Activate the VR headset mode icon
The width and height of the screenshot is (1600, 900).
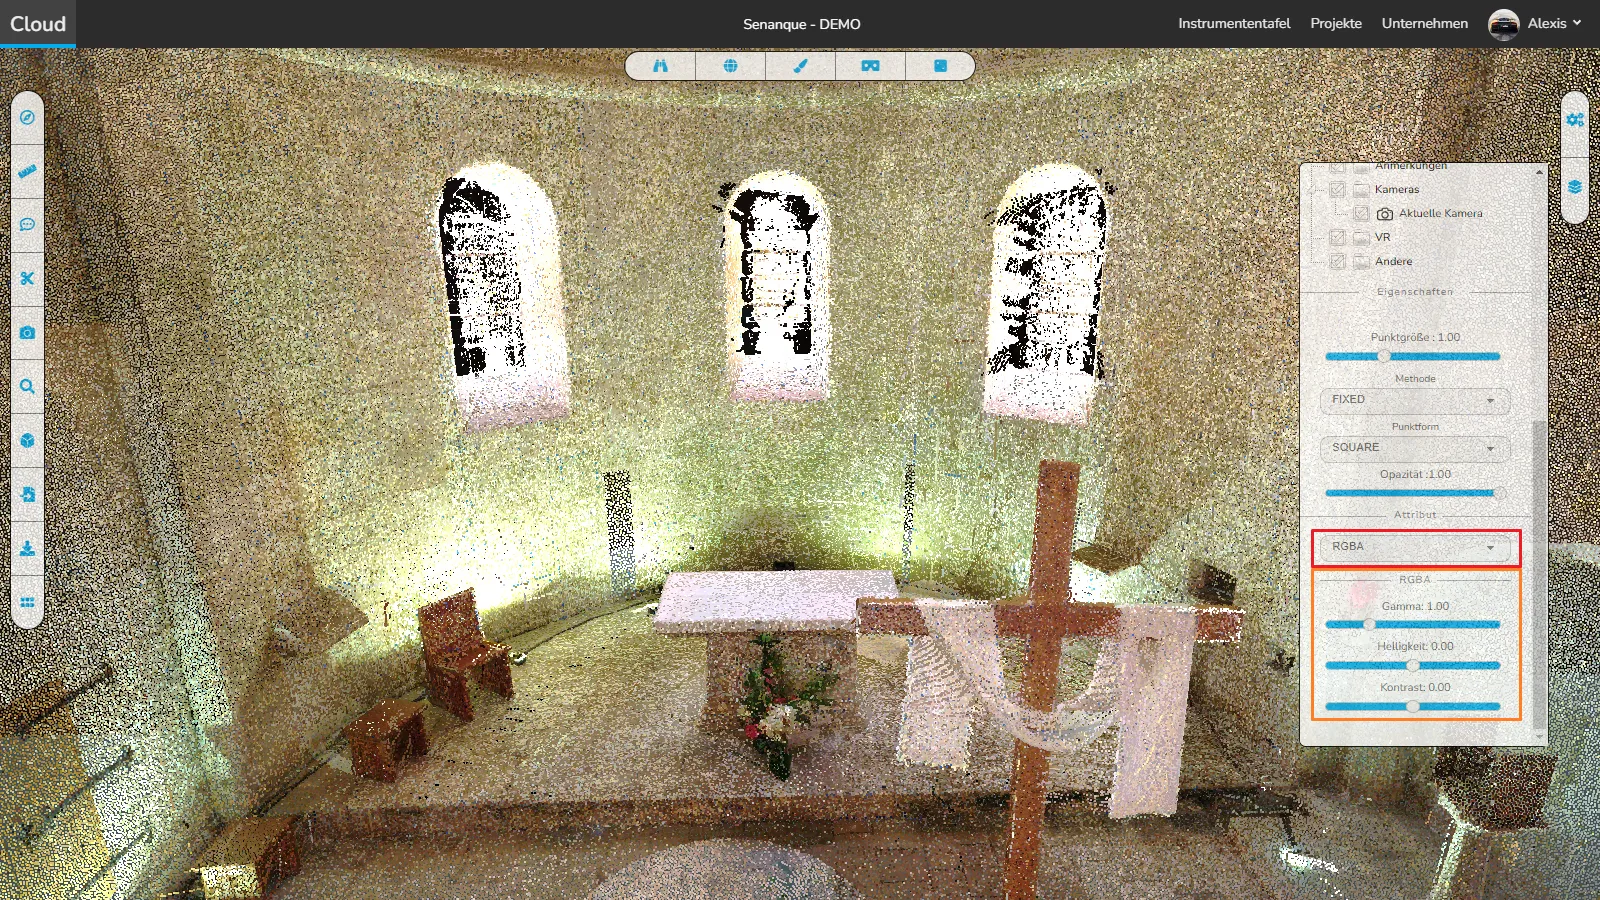coord(870,66)
